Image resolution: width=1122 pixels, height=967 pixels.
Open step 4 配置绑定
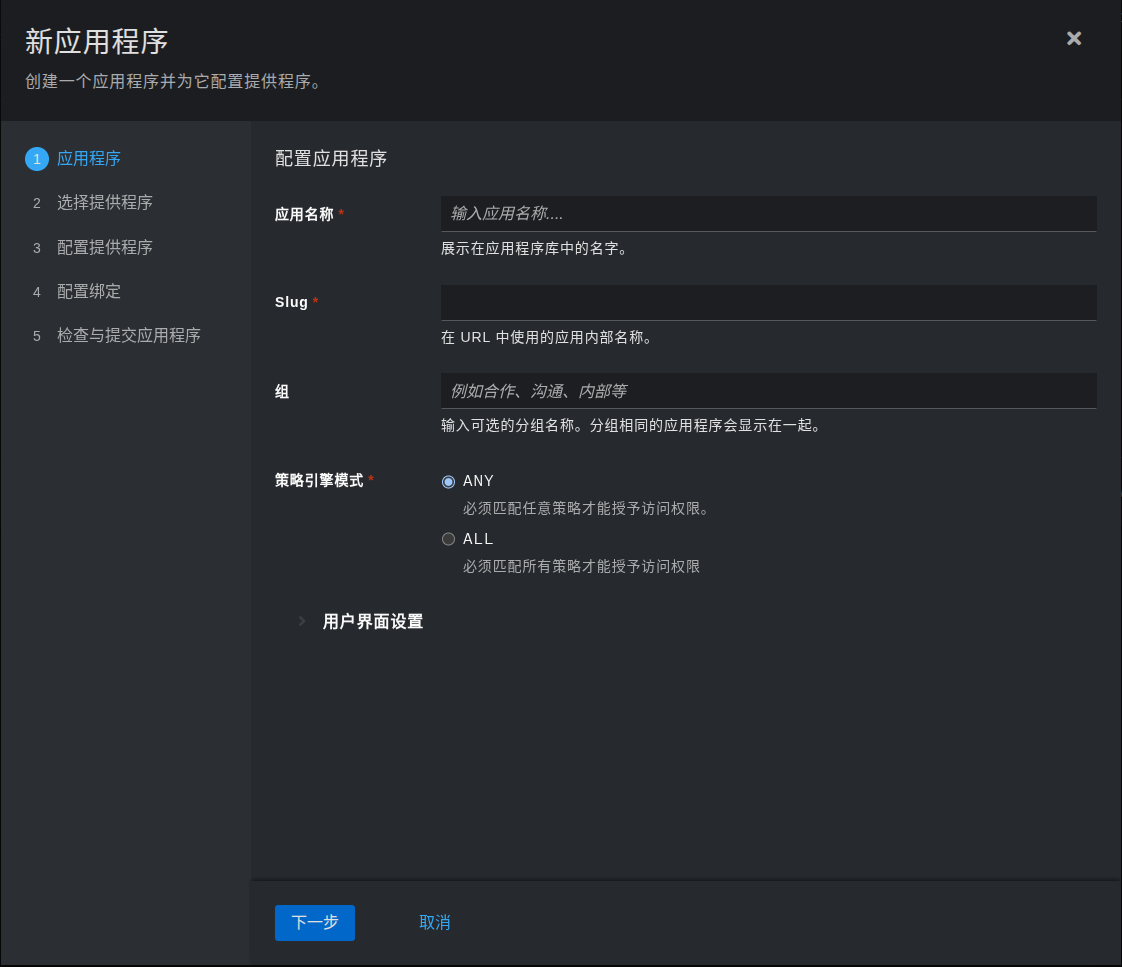(88, 291)
